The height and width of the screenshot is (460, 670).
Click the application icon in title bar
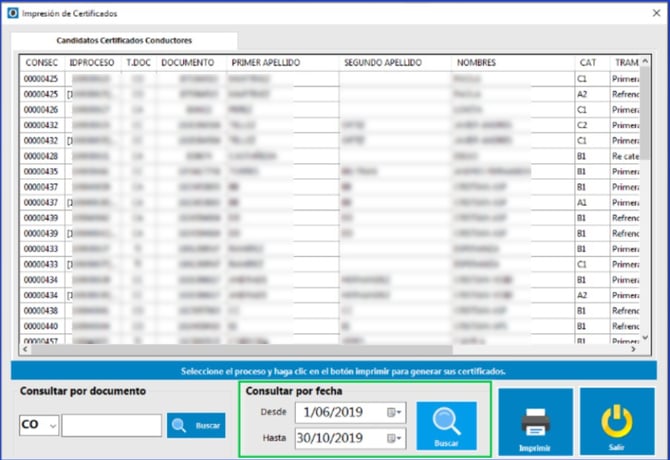[11, 14]
